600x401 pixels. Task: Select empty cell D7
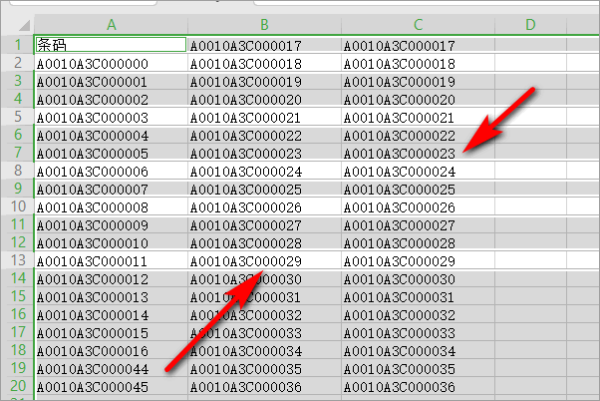click(530, 153)
